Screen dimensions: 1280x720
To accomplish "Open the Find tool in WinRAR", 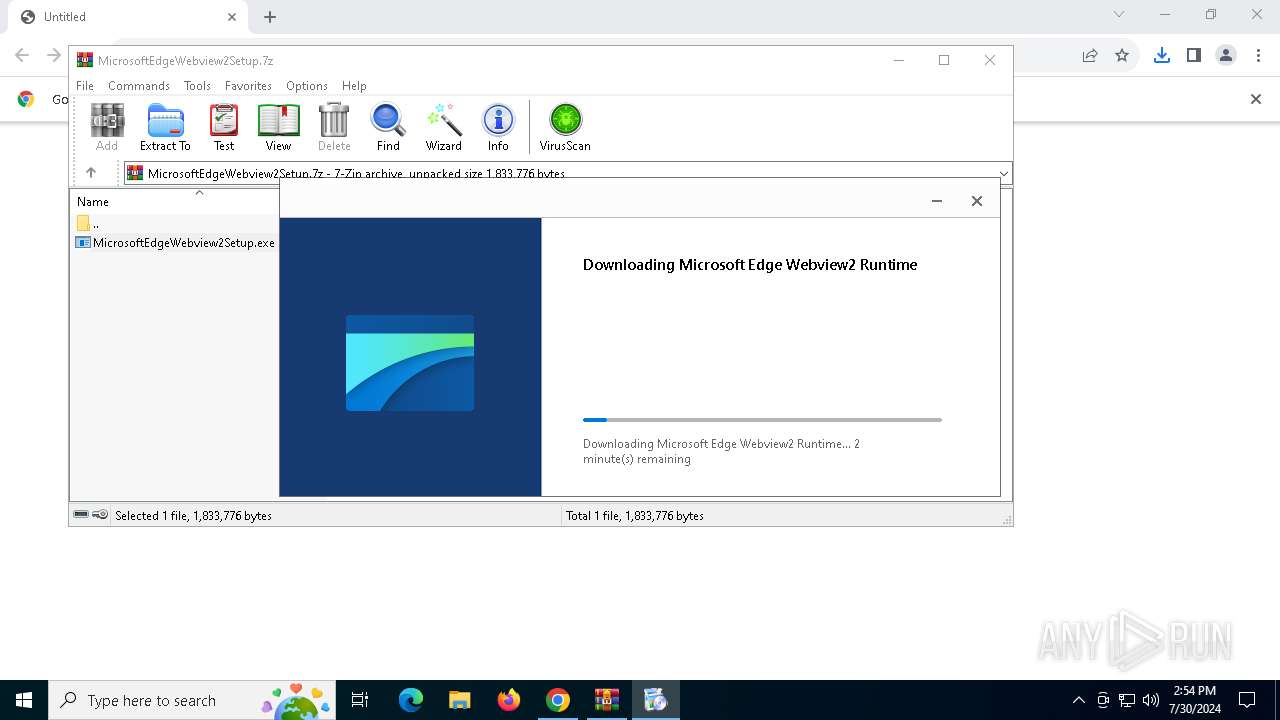I will (388, 127).
